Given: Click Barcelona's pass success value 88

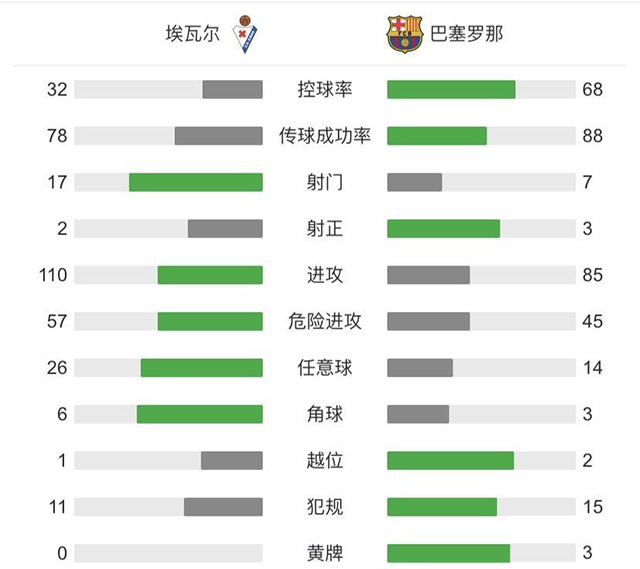Looking at the screenshot, I should (593, 136).
